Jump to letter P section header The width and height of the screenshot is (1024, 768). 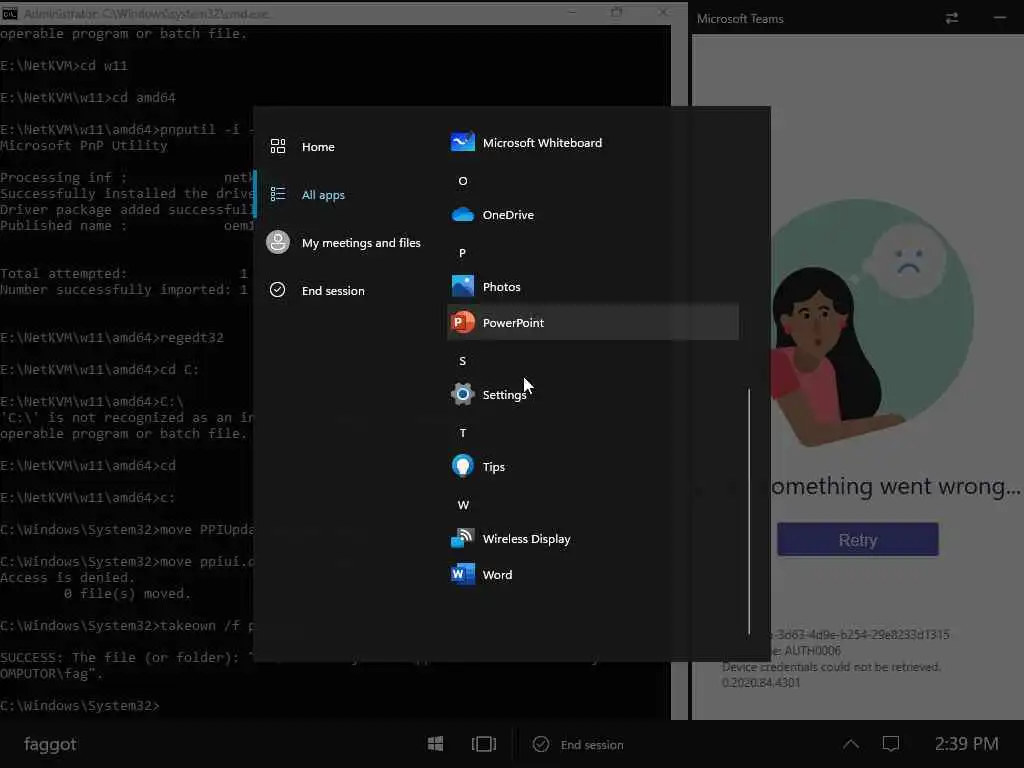[462, 253]
